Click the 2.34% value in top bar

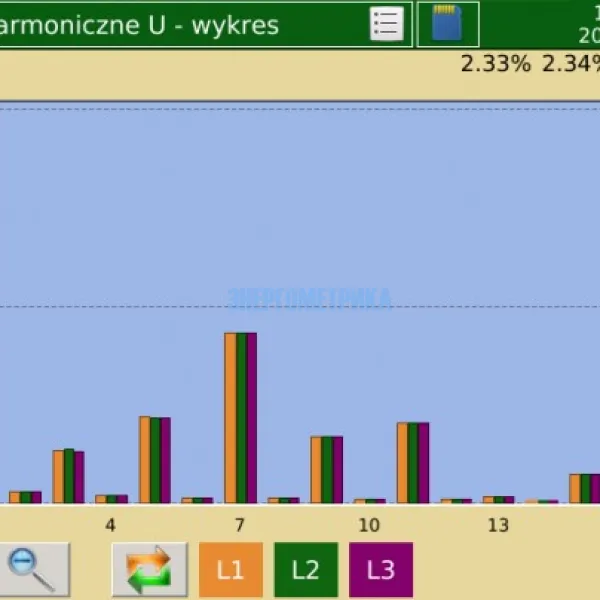571,65
